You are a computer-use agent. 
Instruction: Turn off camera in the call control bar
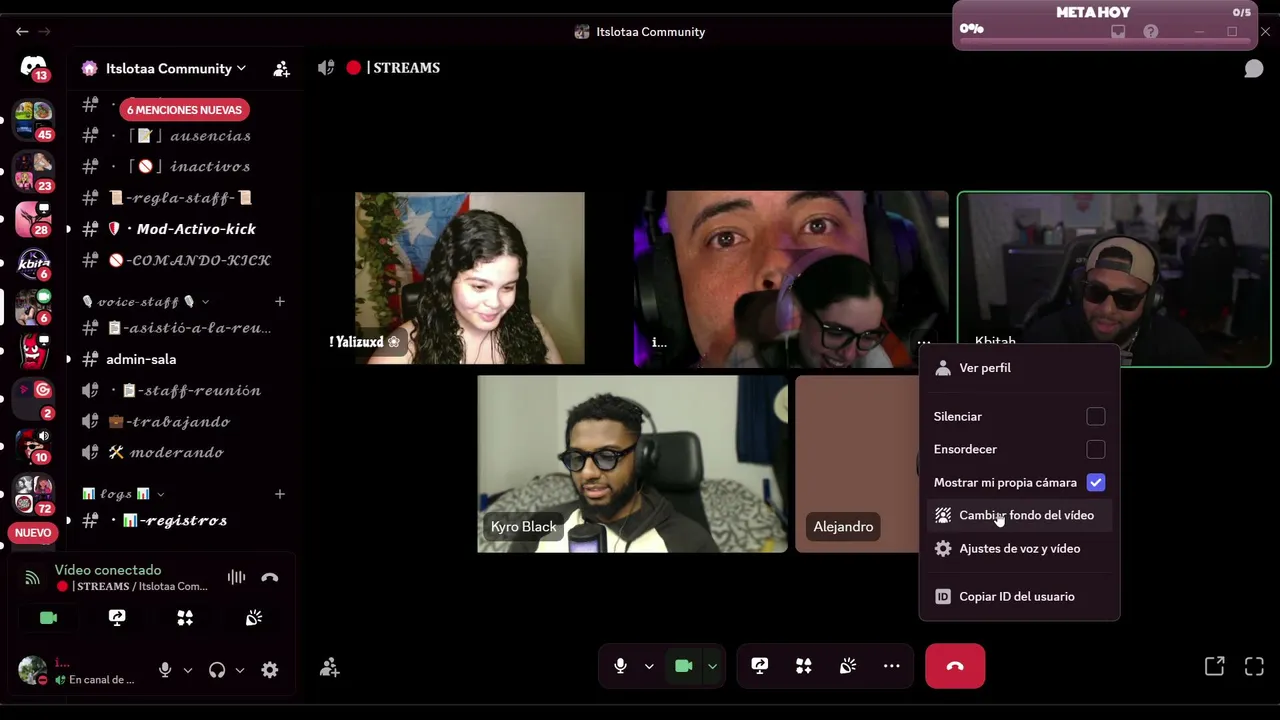pos(684,666)
